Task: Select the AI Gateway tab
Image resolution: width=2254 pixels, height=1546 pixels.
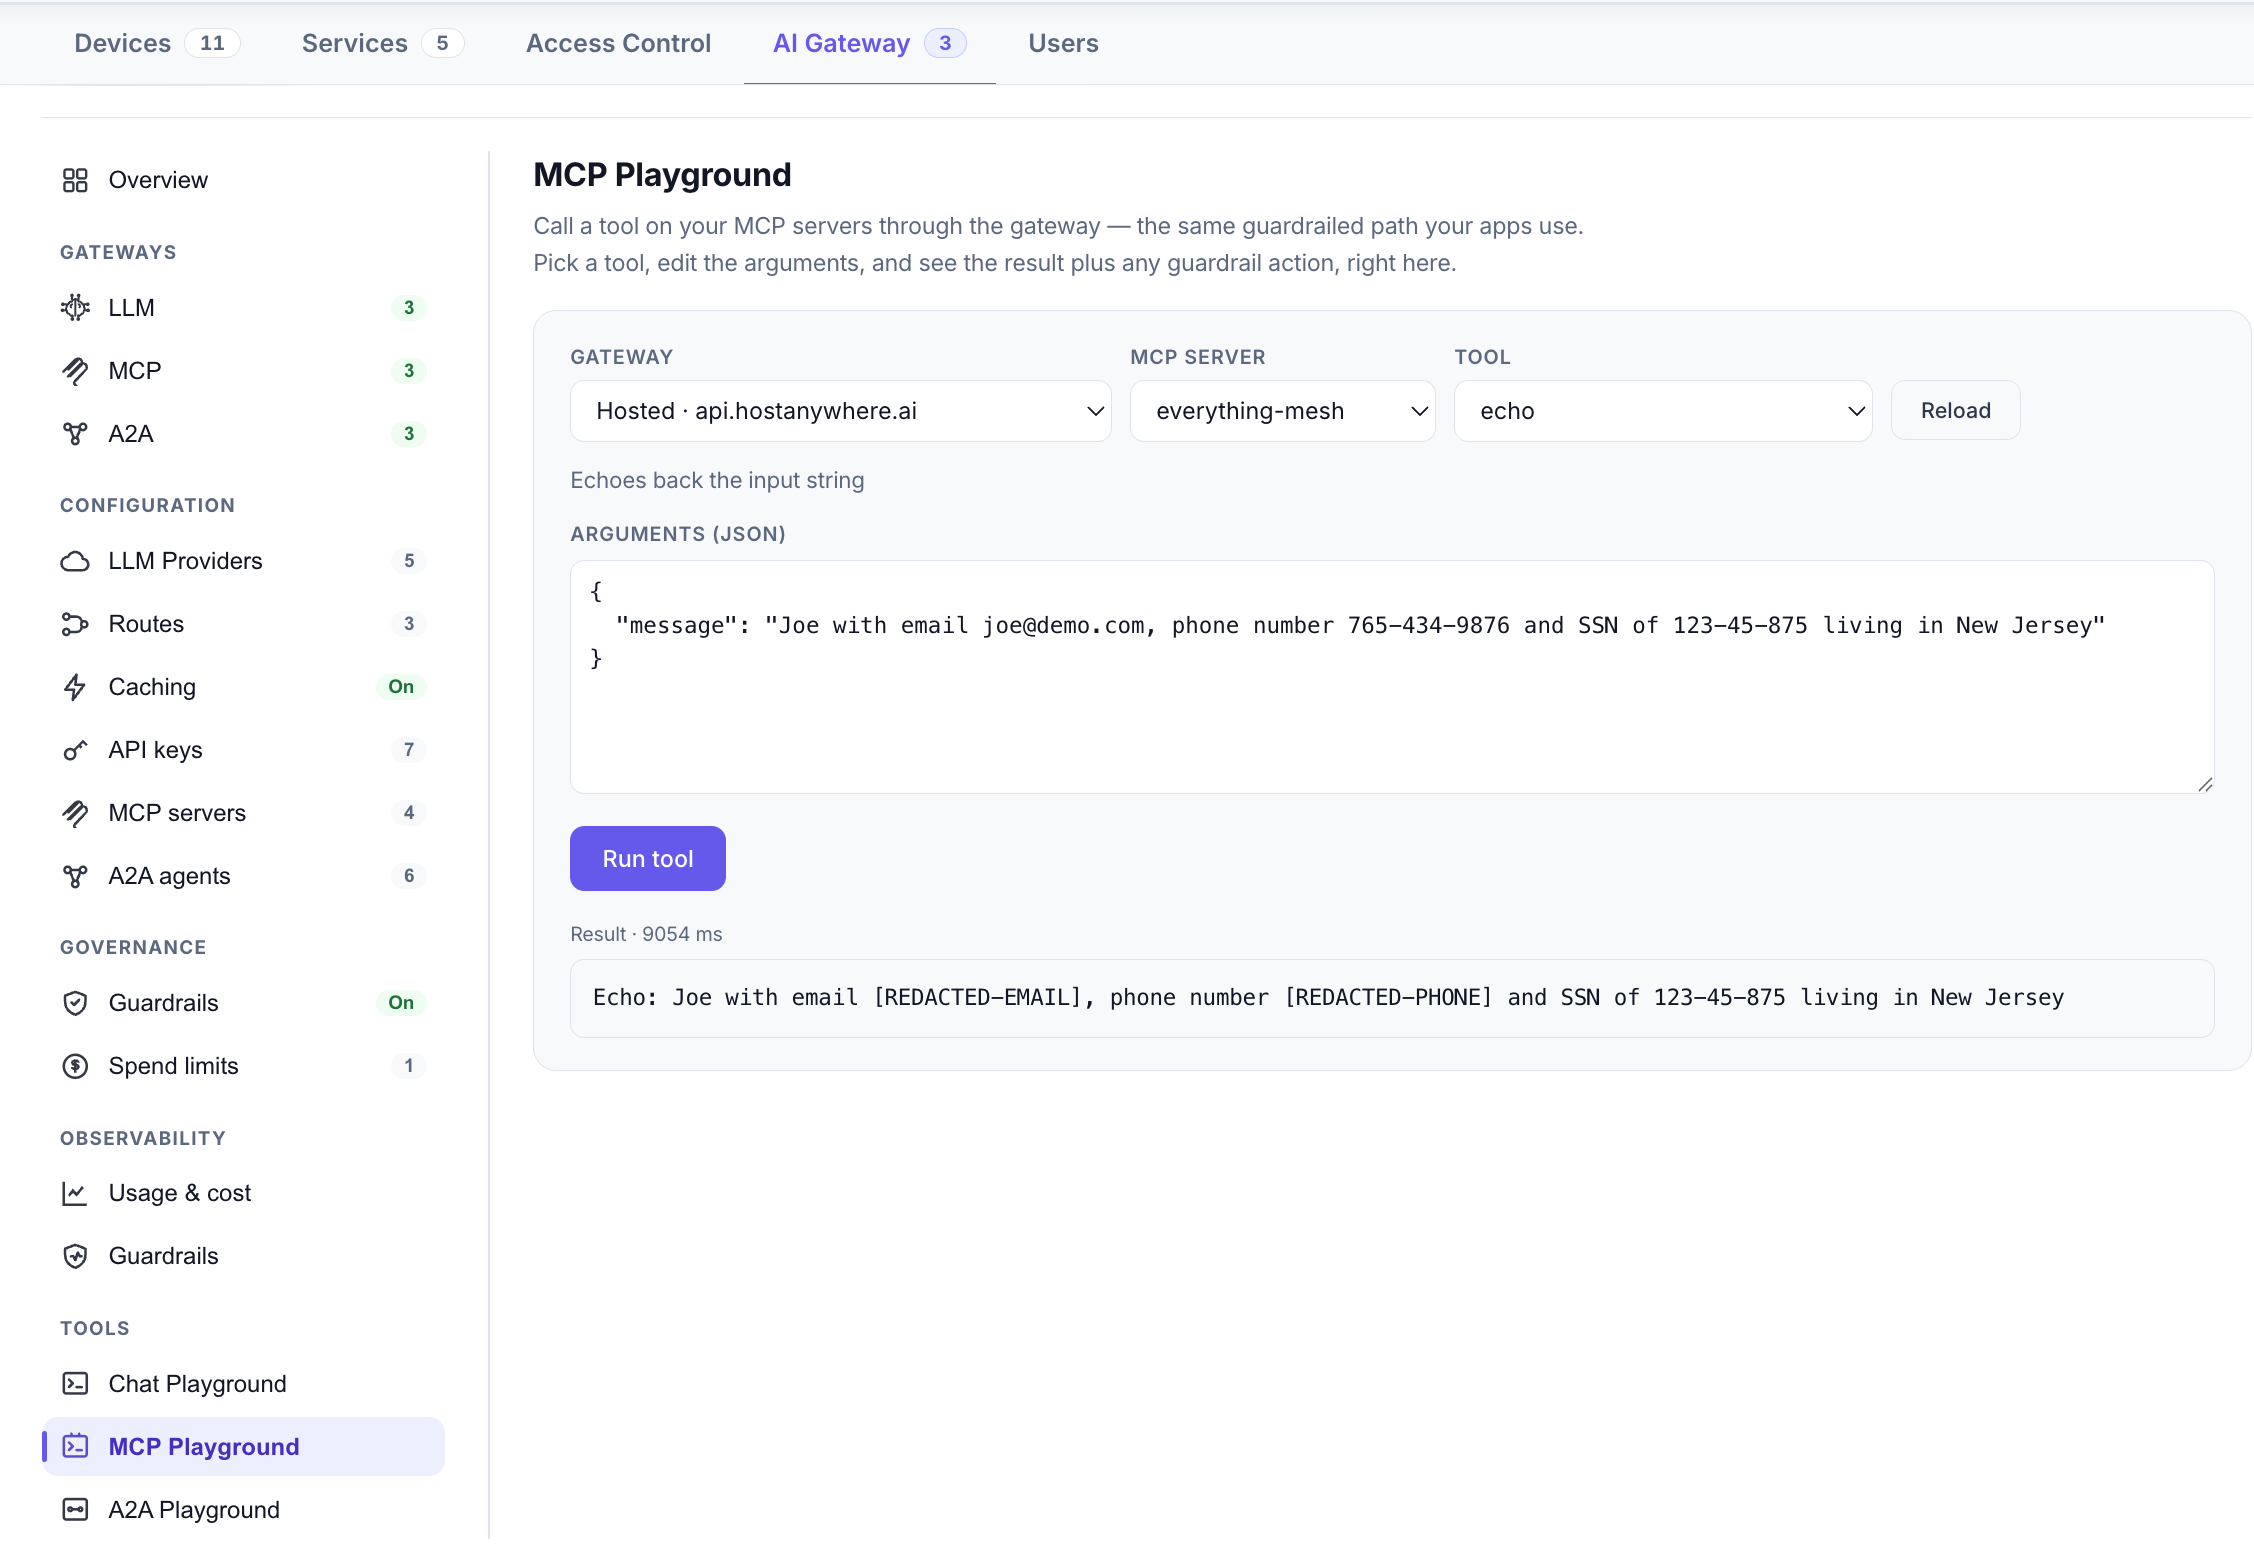Action: coord(869,43)
